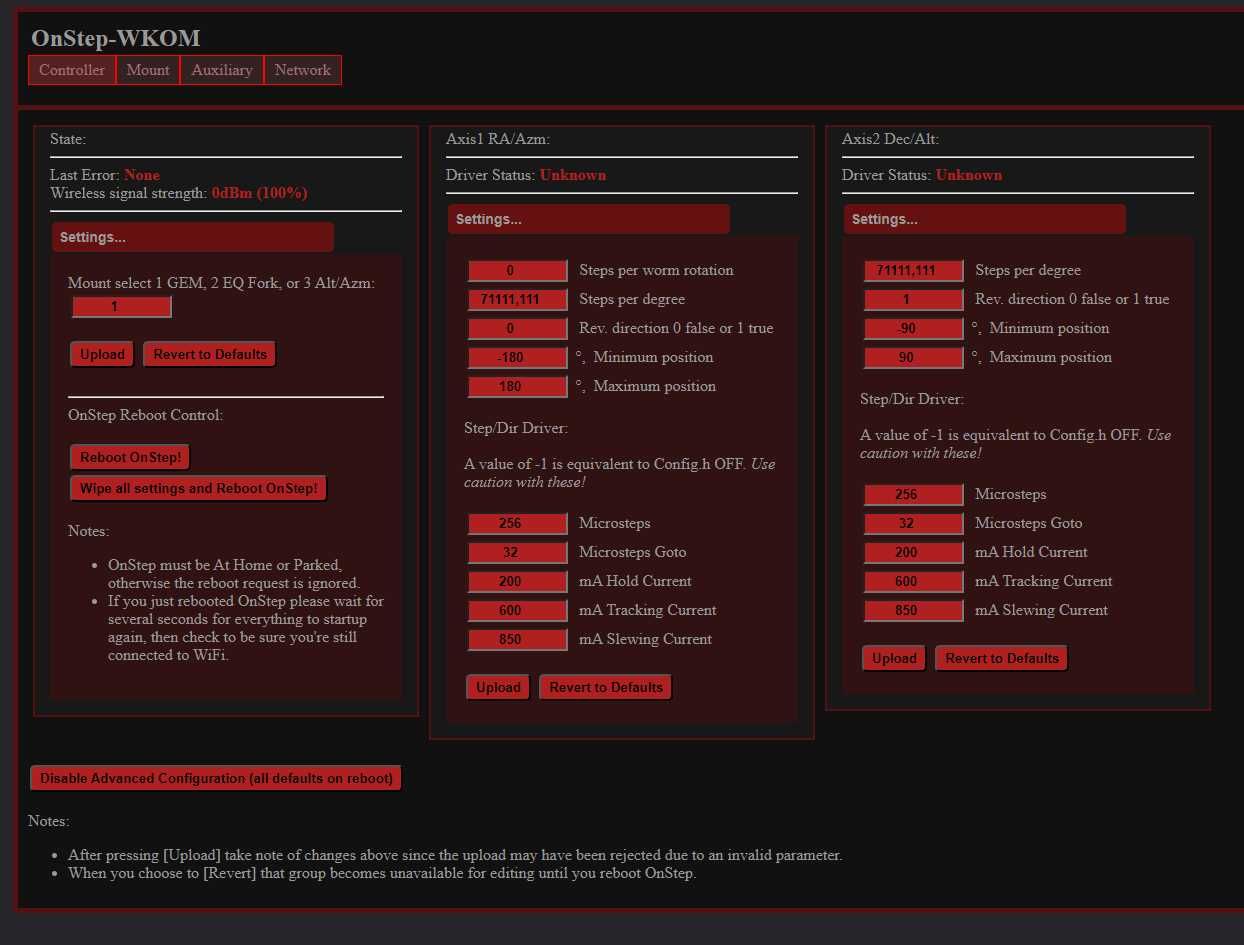Image resolution: width=1244 pixels, height=945 pixels.
Task: Disable Advanced Configuration
Action: (x=216, y=778)
